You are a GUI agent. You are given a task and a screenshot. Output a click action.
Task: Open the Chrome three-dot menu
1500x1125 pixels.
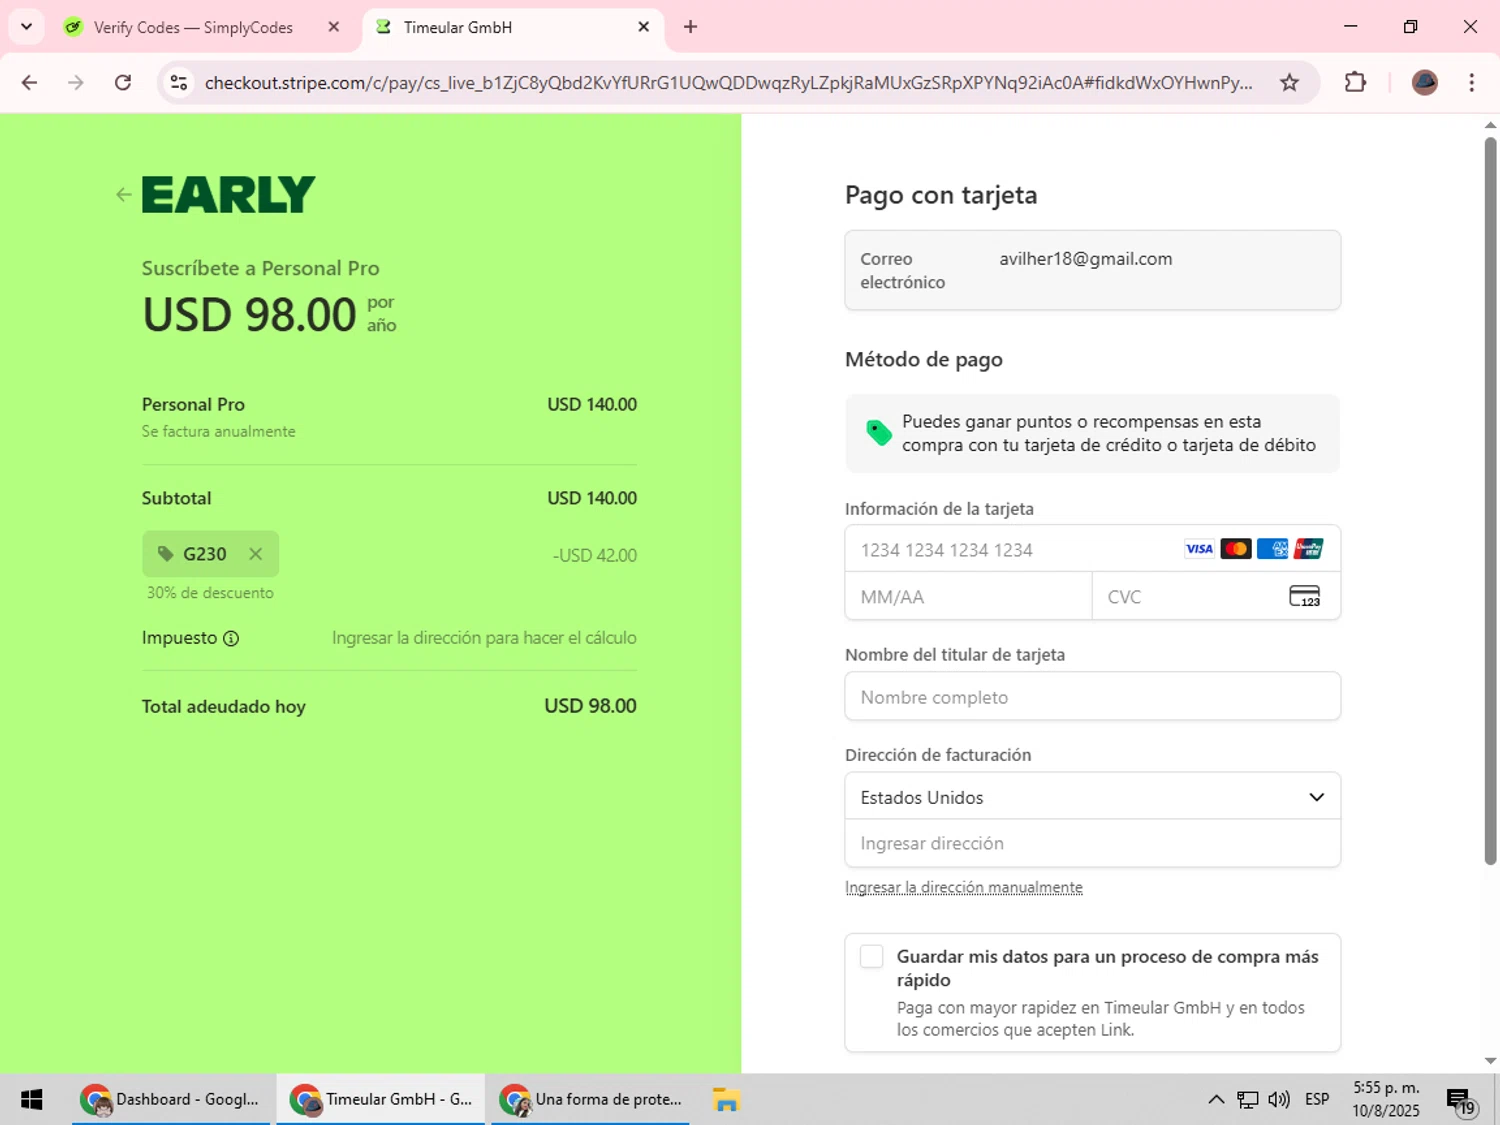(1472, 83)
